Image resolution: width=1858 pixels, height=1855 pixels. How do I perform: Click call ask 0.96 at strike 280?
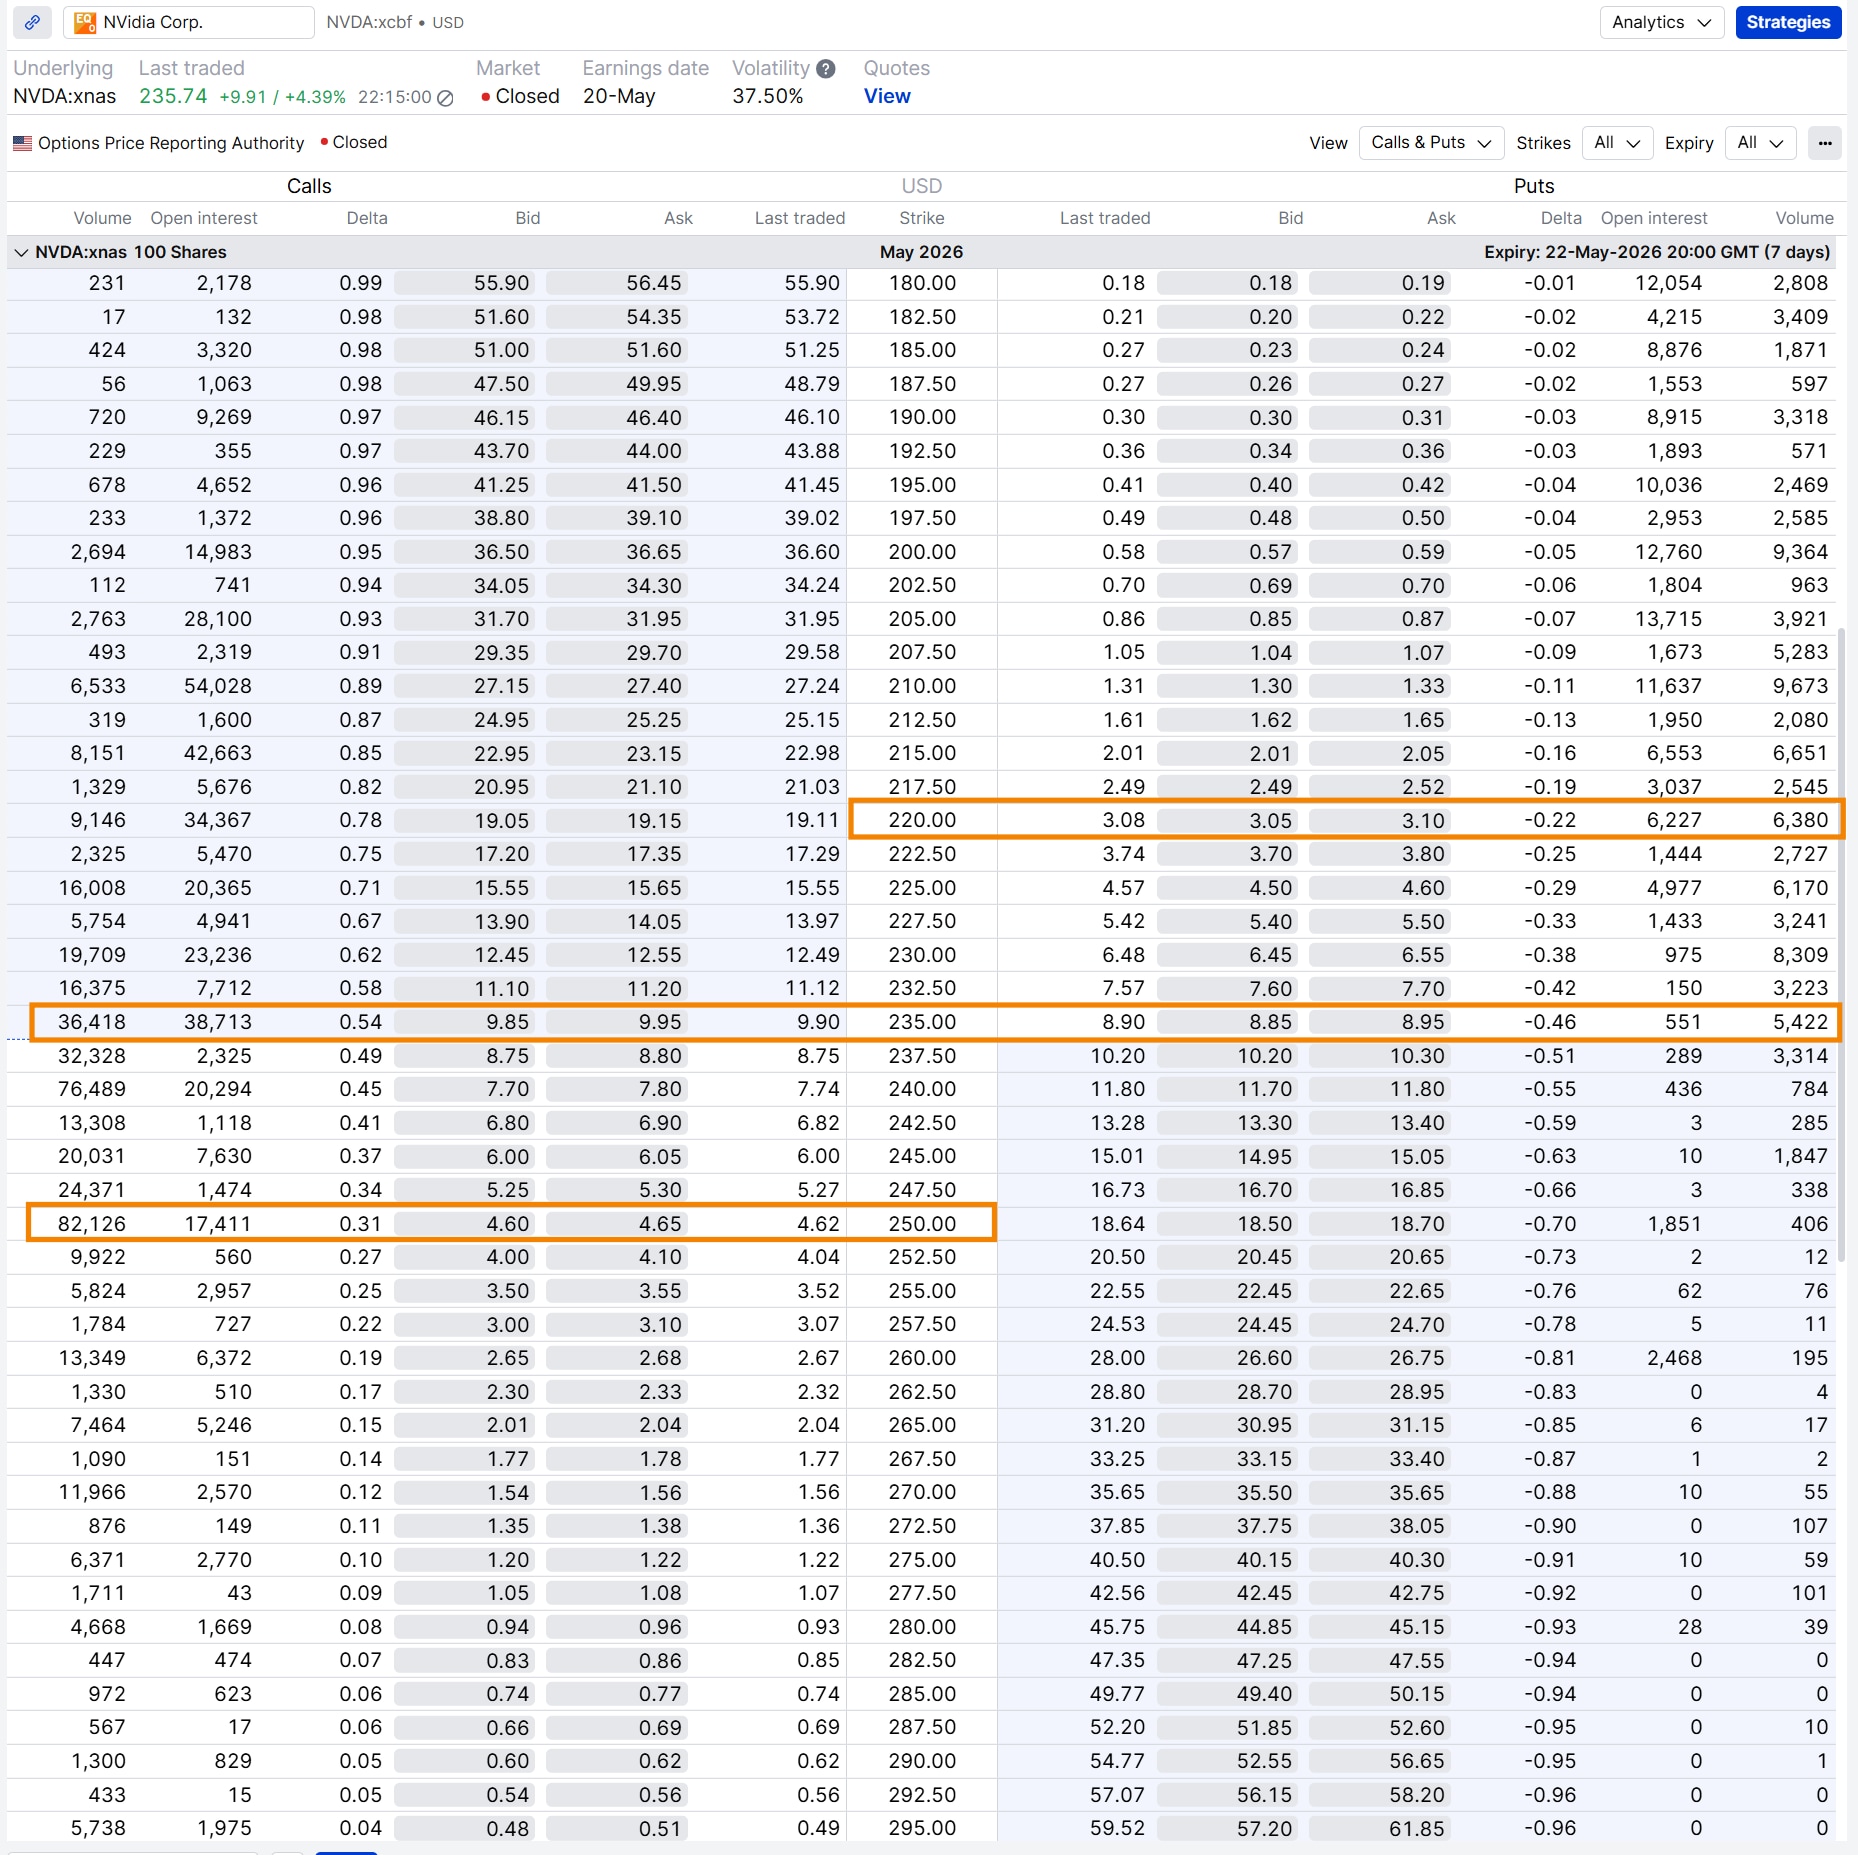click(x=616, y=1627)
